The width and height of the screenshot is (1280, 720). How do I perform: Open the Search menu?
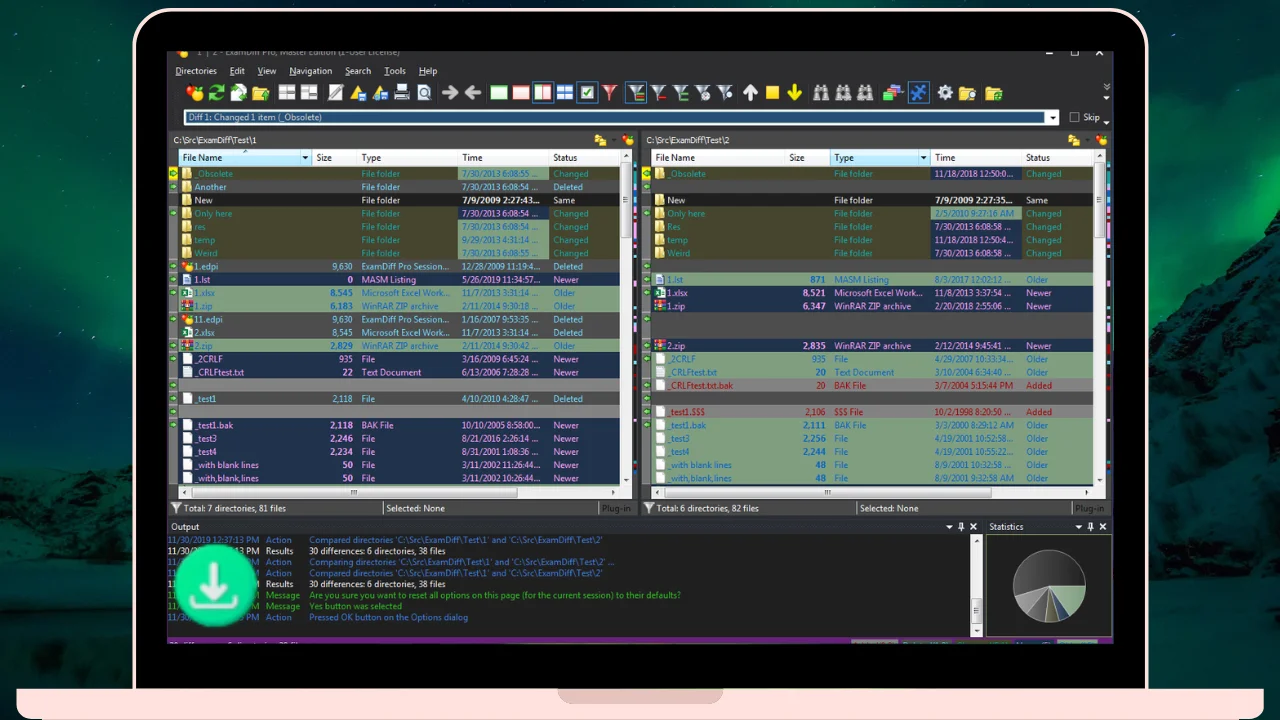click(358, 71)
